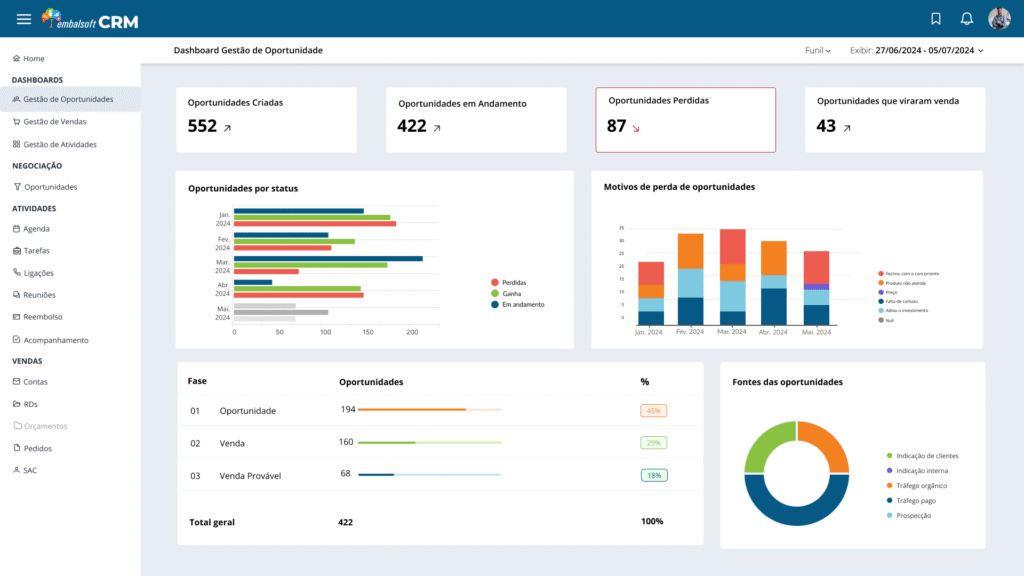Open the hamburger menu icon
Viewport: 1024px width, 576px height.
(24, 19)
